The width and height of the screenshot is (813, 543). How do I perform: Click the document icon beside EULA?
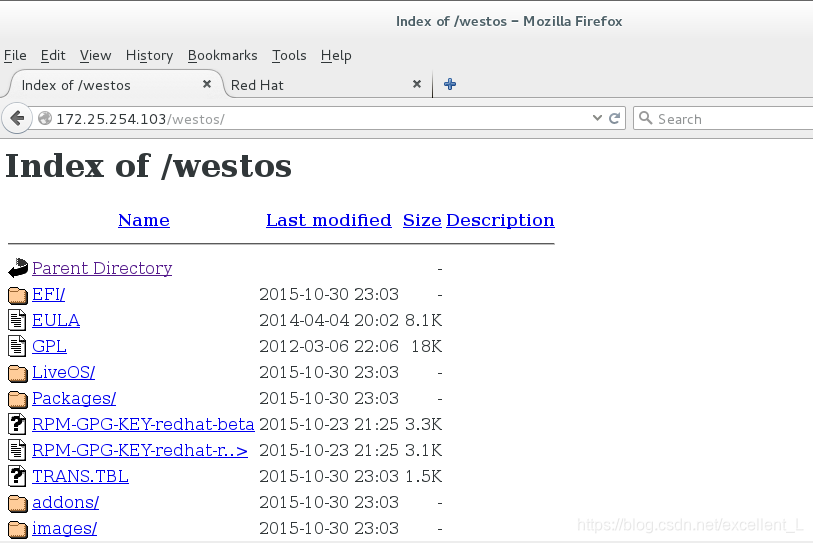click(17, 320)
